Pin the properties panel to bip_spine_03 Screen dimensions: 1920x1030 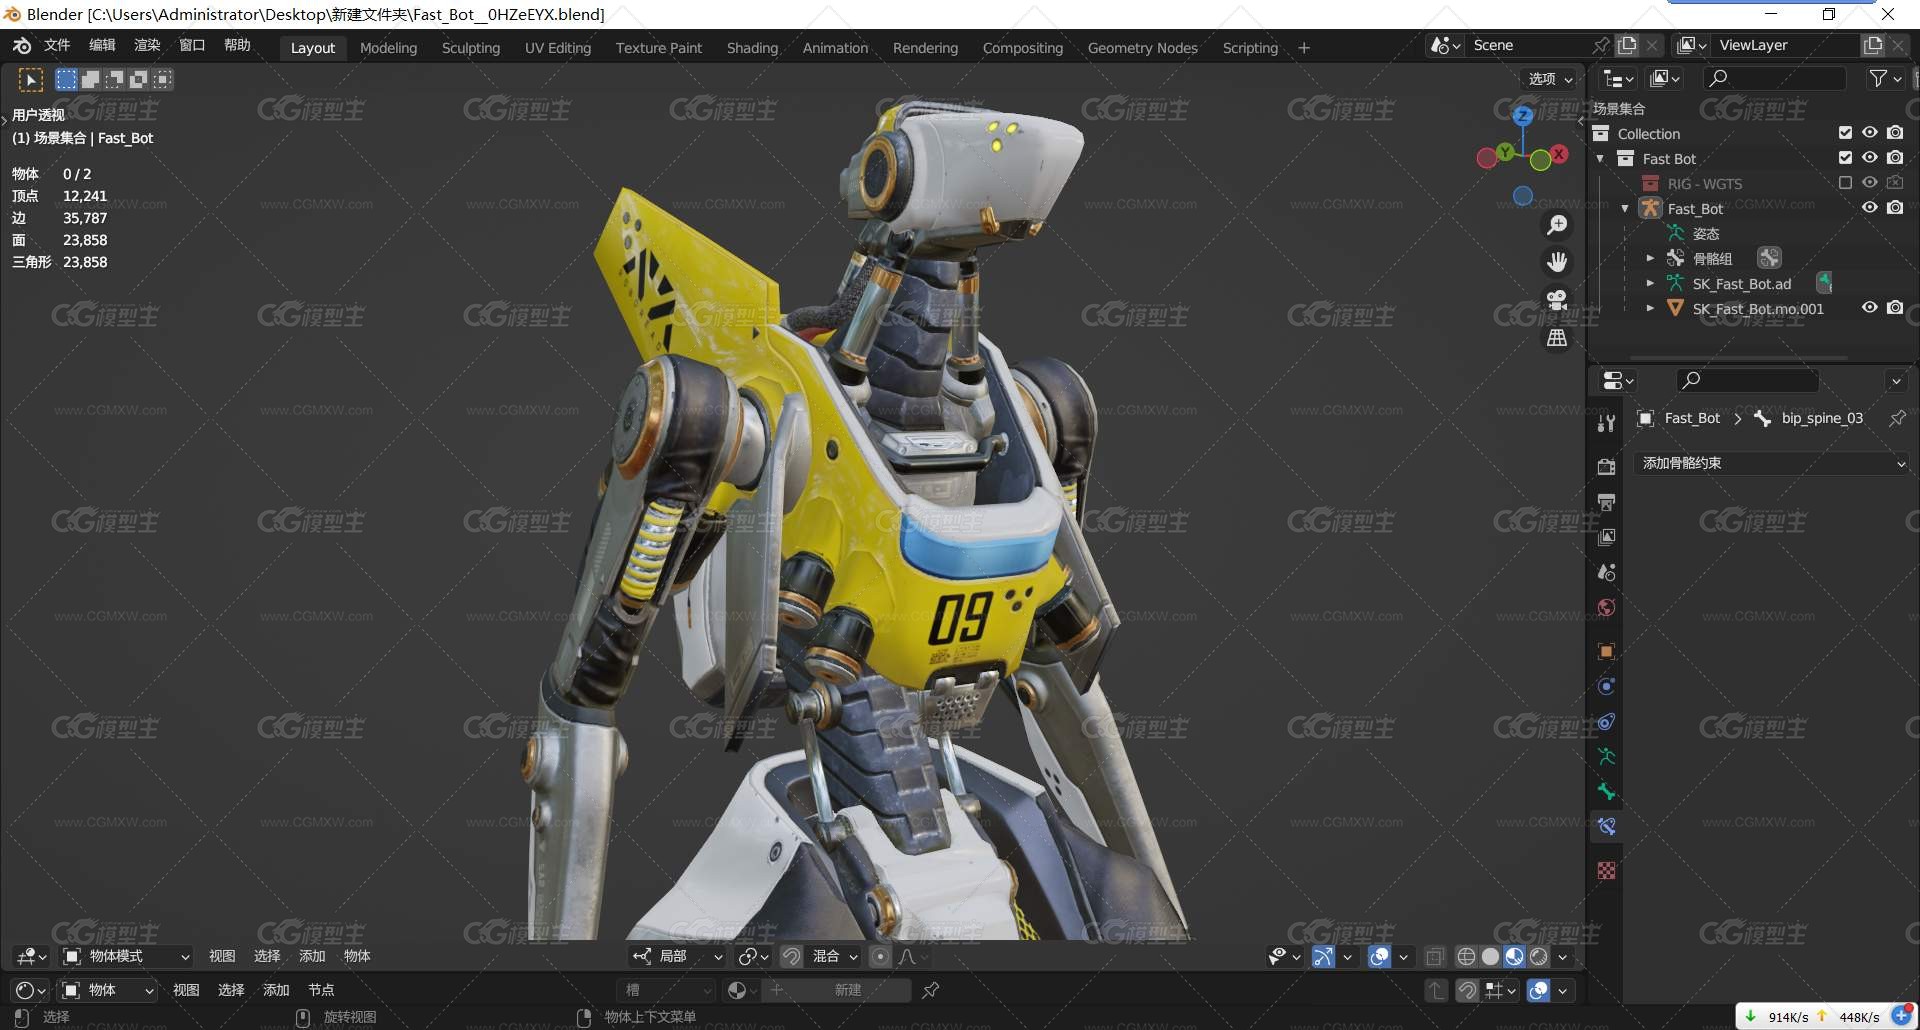[x=1897, y=418]
